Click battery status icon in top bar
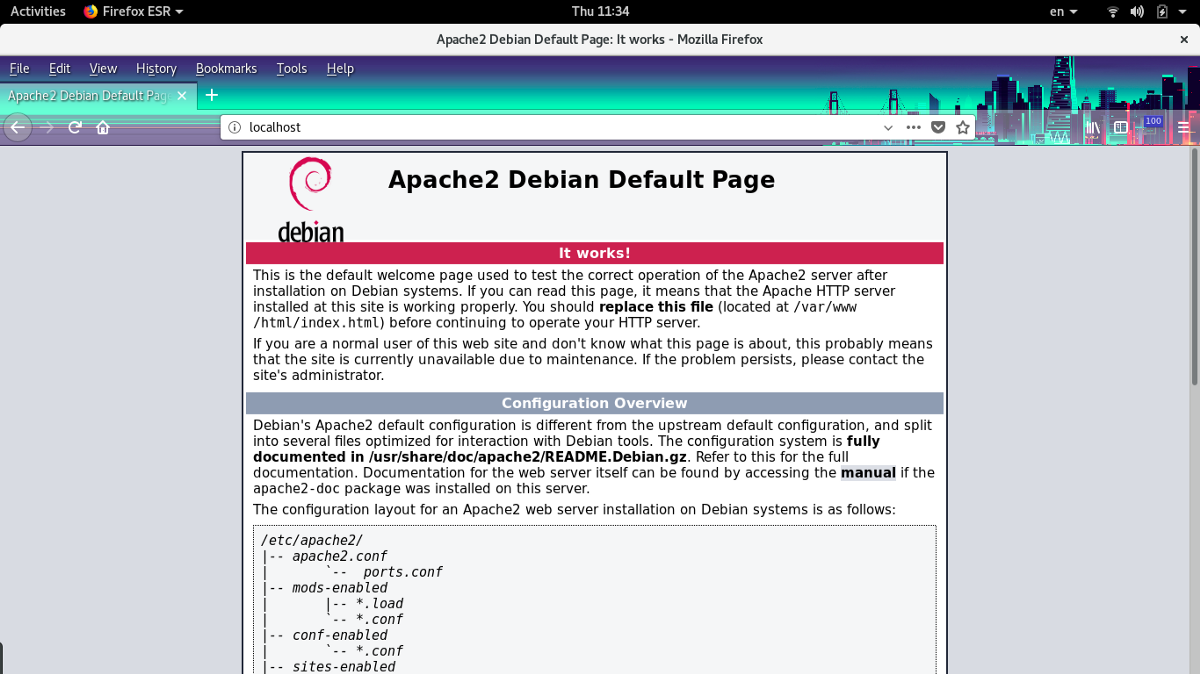This screenshot has height=674, width=1200. 1162,11
